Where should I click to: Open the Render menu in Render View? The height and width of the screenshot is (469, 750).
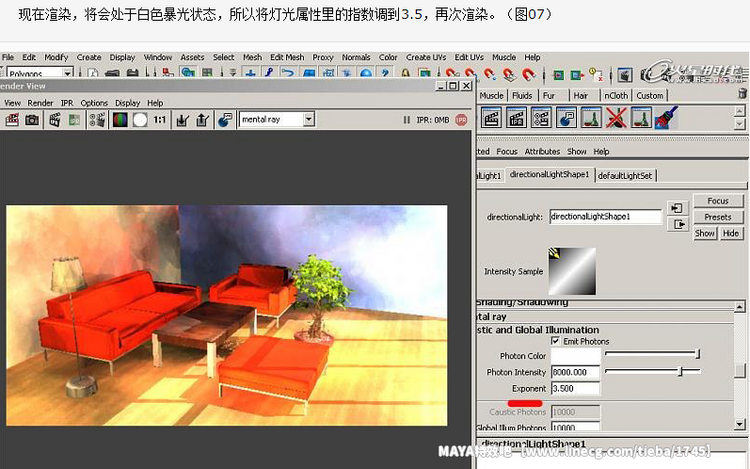pyautogui.click(x=40, y=103)
